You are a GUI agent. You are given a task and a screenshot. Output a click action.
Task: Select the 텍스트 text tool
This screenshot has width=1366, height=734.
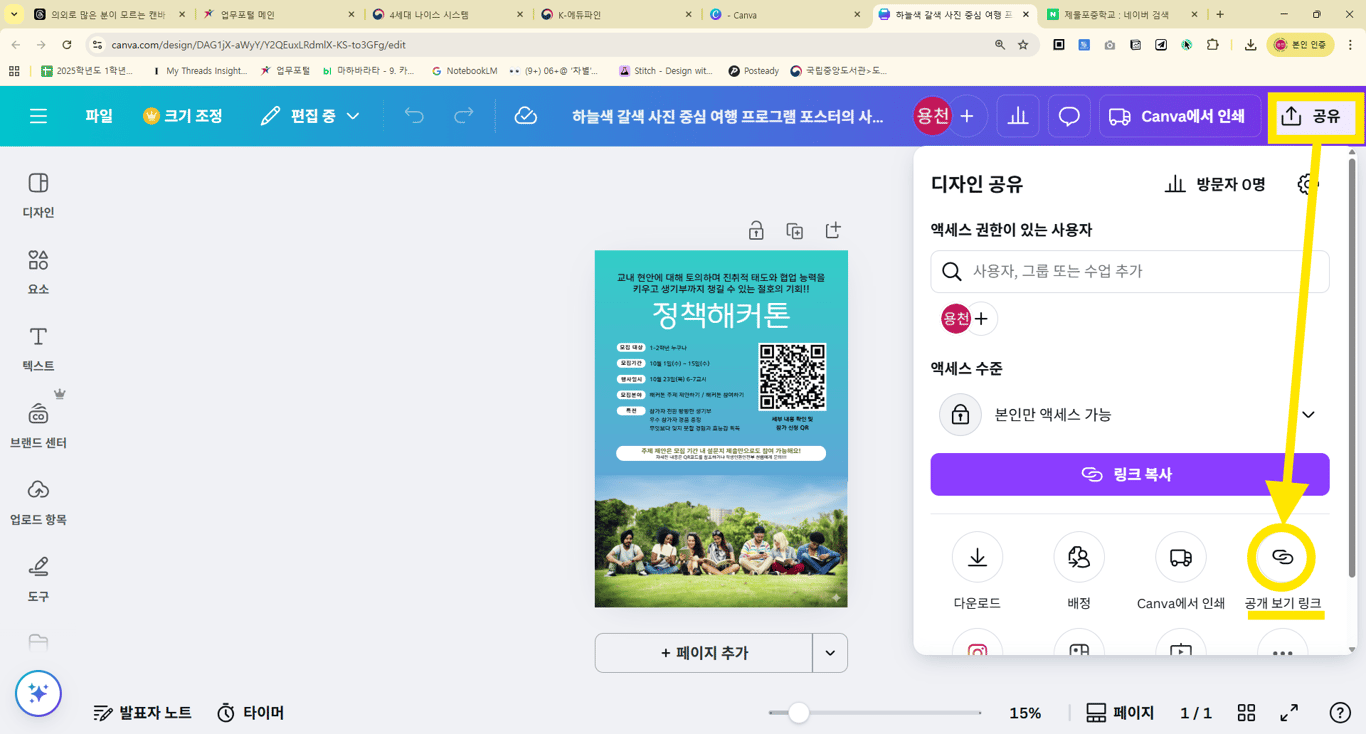pos(38,349)
